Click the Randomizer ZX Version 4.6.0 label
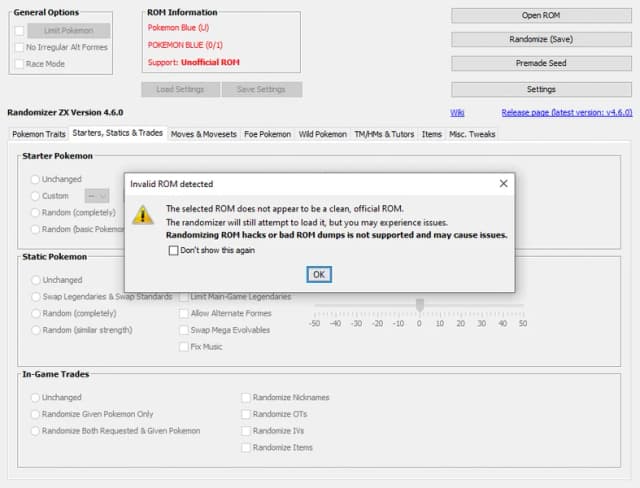This screenshot has width=640, height=488. [x=65, y=113]
